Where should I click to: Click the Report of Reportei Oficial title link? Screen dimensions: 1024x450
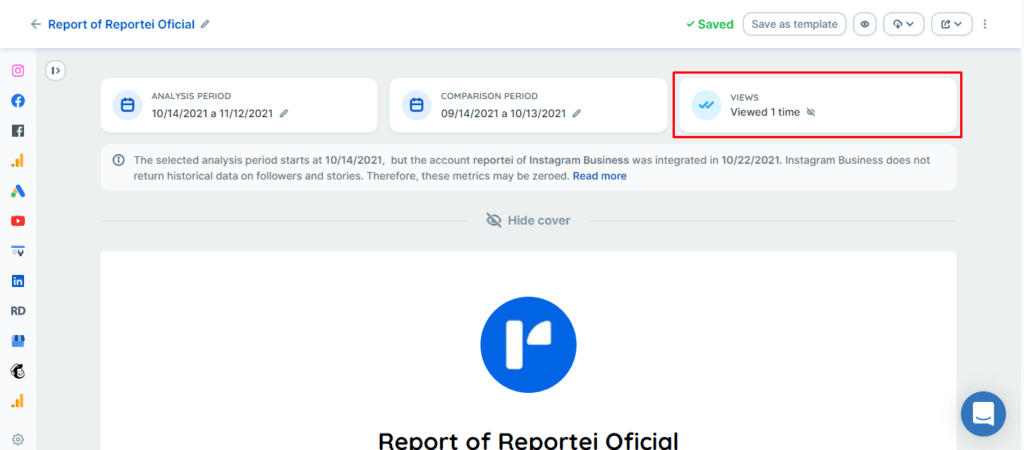pyautogui.click(x=121, y=24)
